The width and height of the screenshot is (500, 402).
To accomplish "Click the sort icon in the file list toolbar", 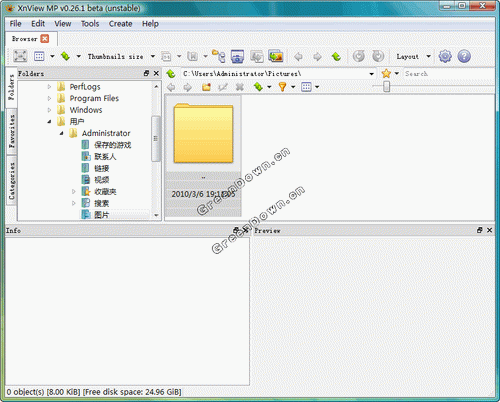I will (258, 87).
